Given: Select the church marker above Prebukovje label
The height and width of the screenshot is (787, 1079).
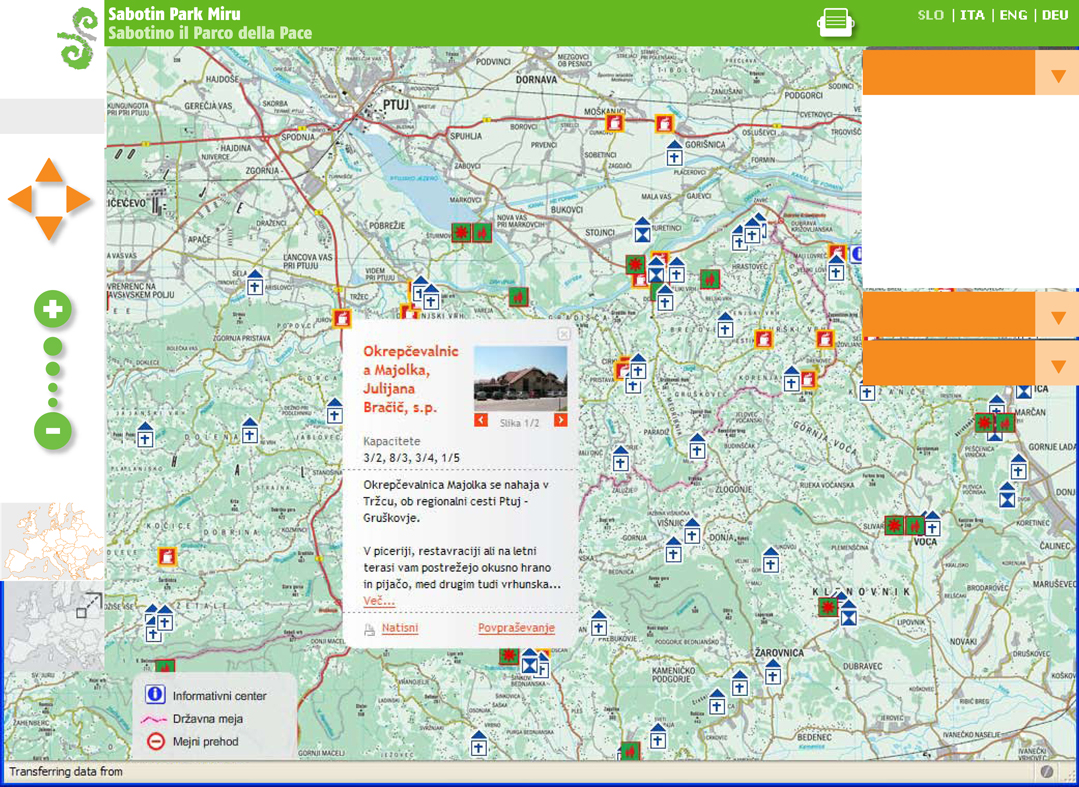Looking at the screenshot, I should [x=599, y=623].
